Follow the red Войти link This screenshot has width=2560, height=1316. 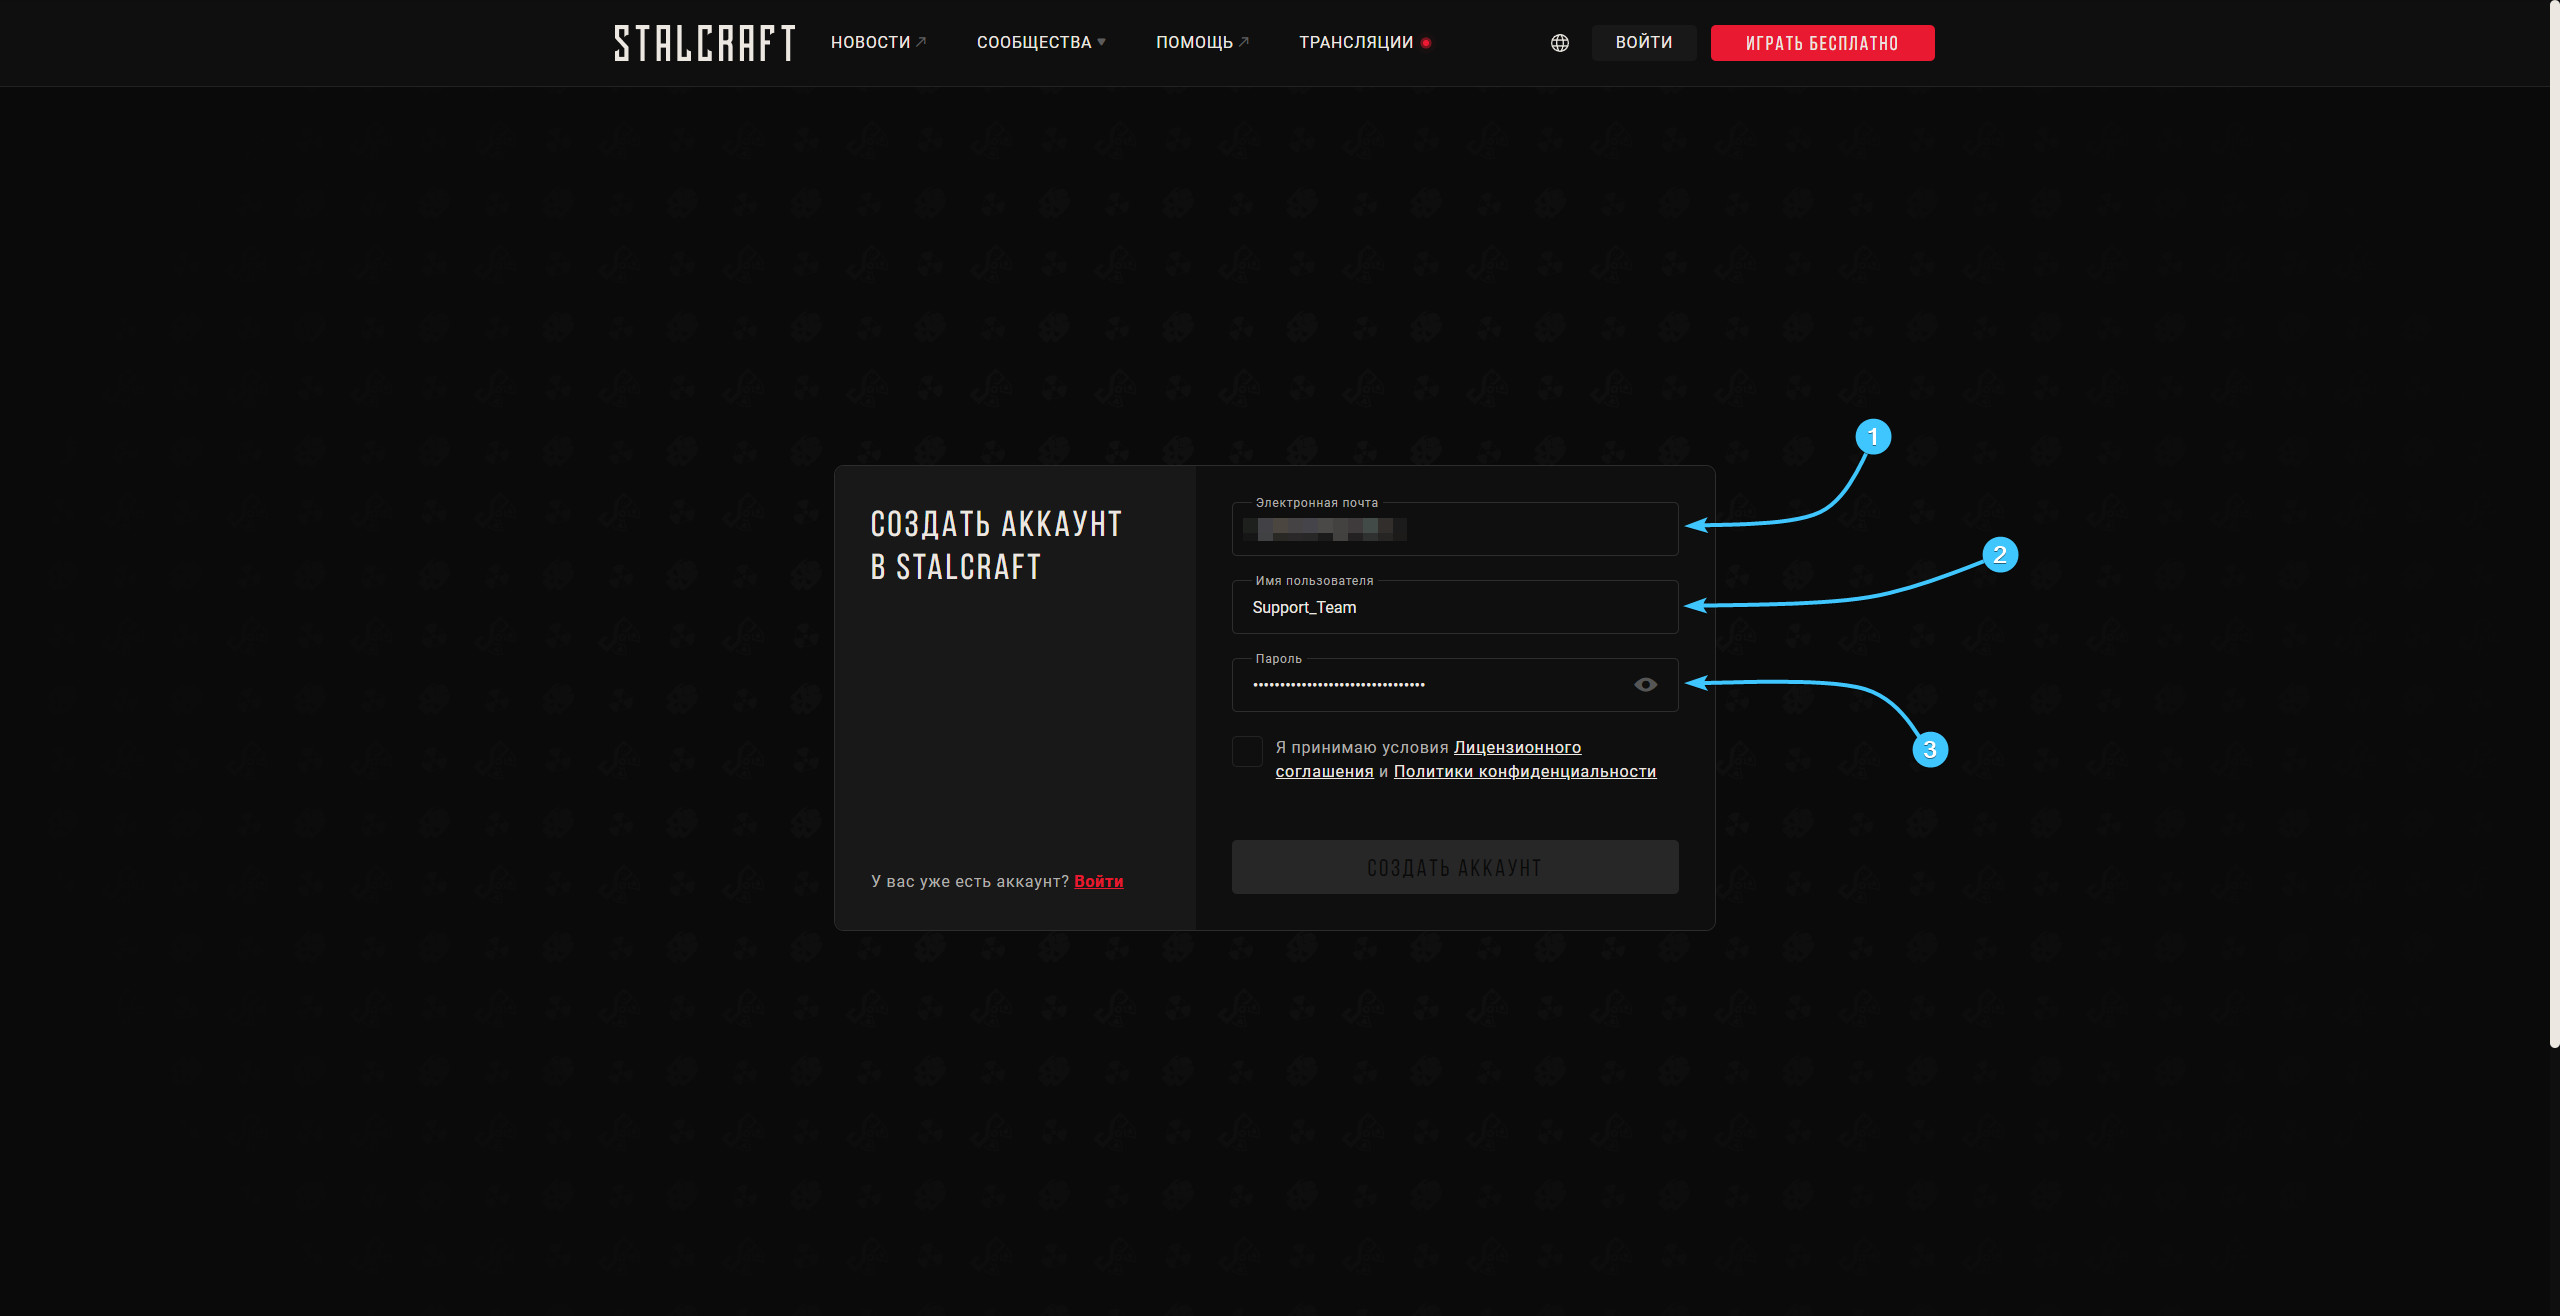(1098, 881)
